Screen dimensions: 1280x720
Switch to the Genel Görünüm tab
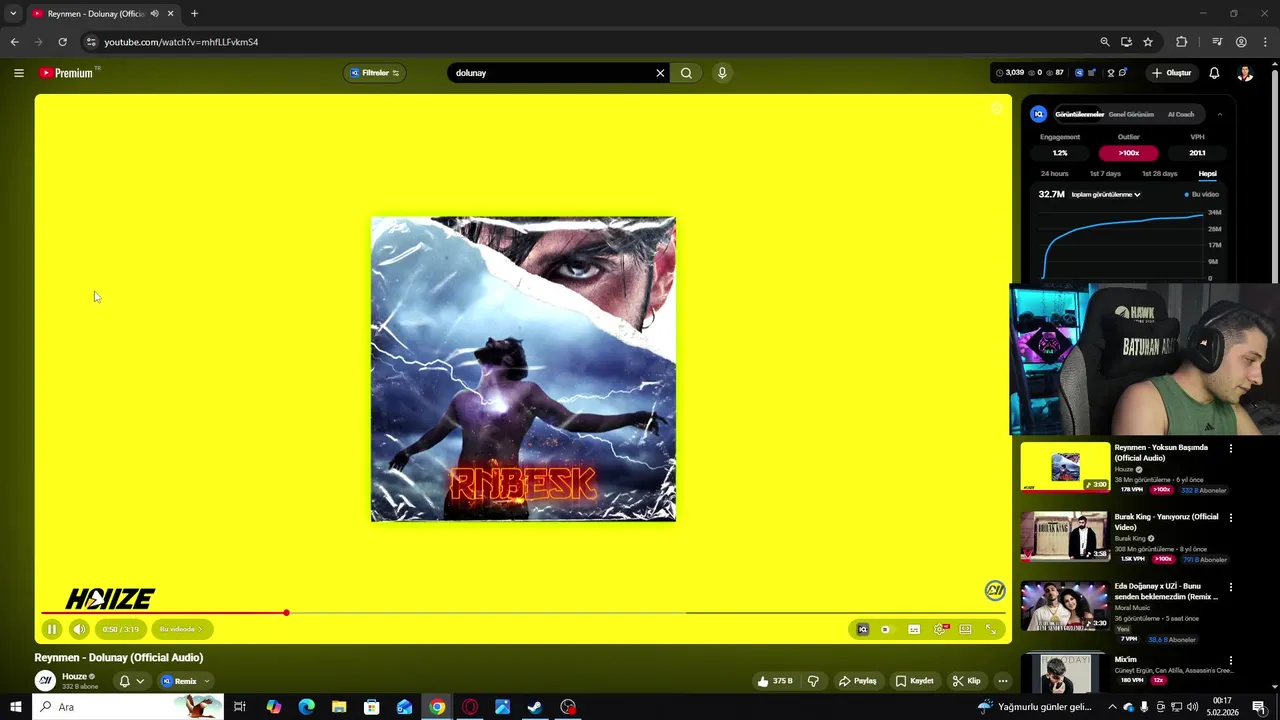1131,114
